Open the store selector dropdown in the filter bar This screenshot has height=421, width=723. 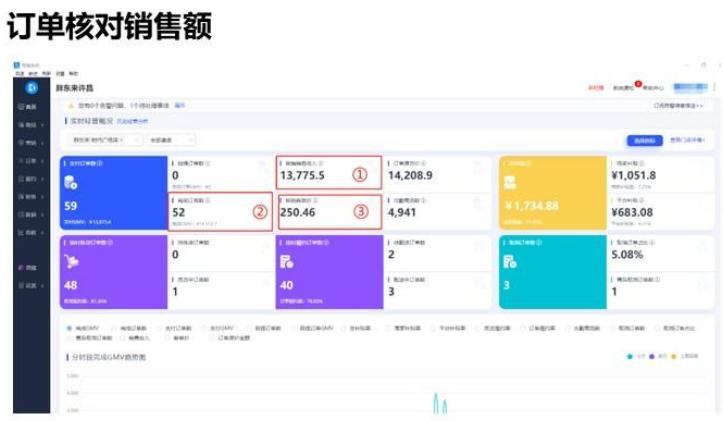point(105,140)
